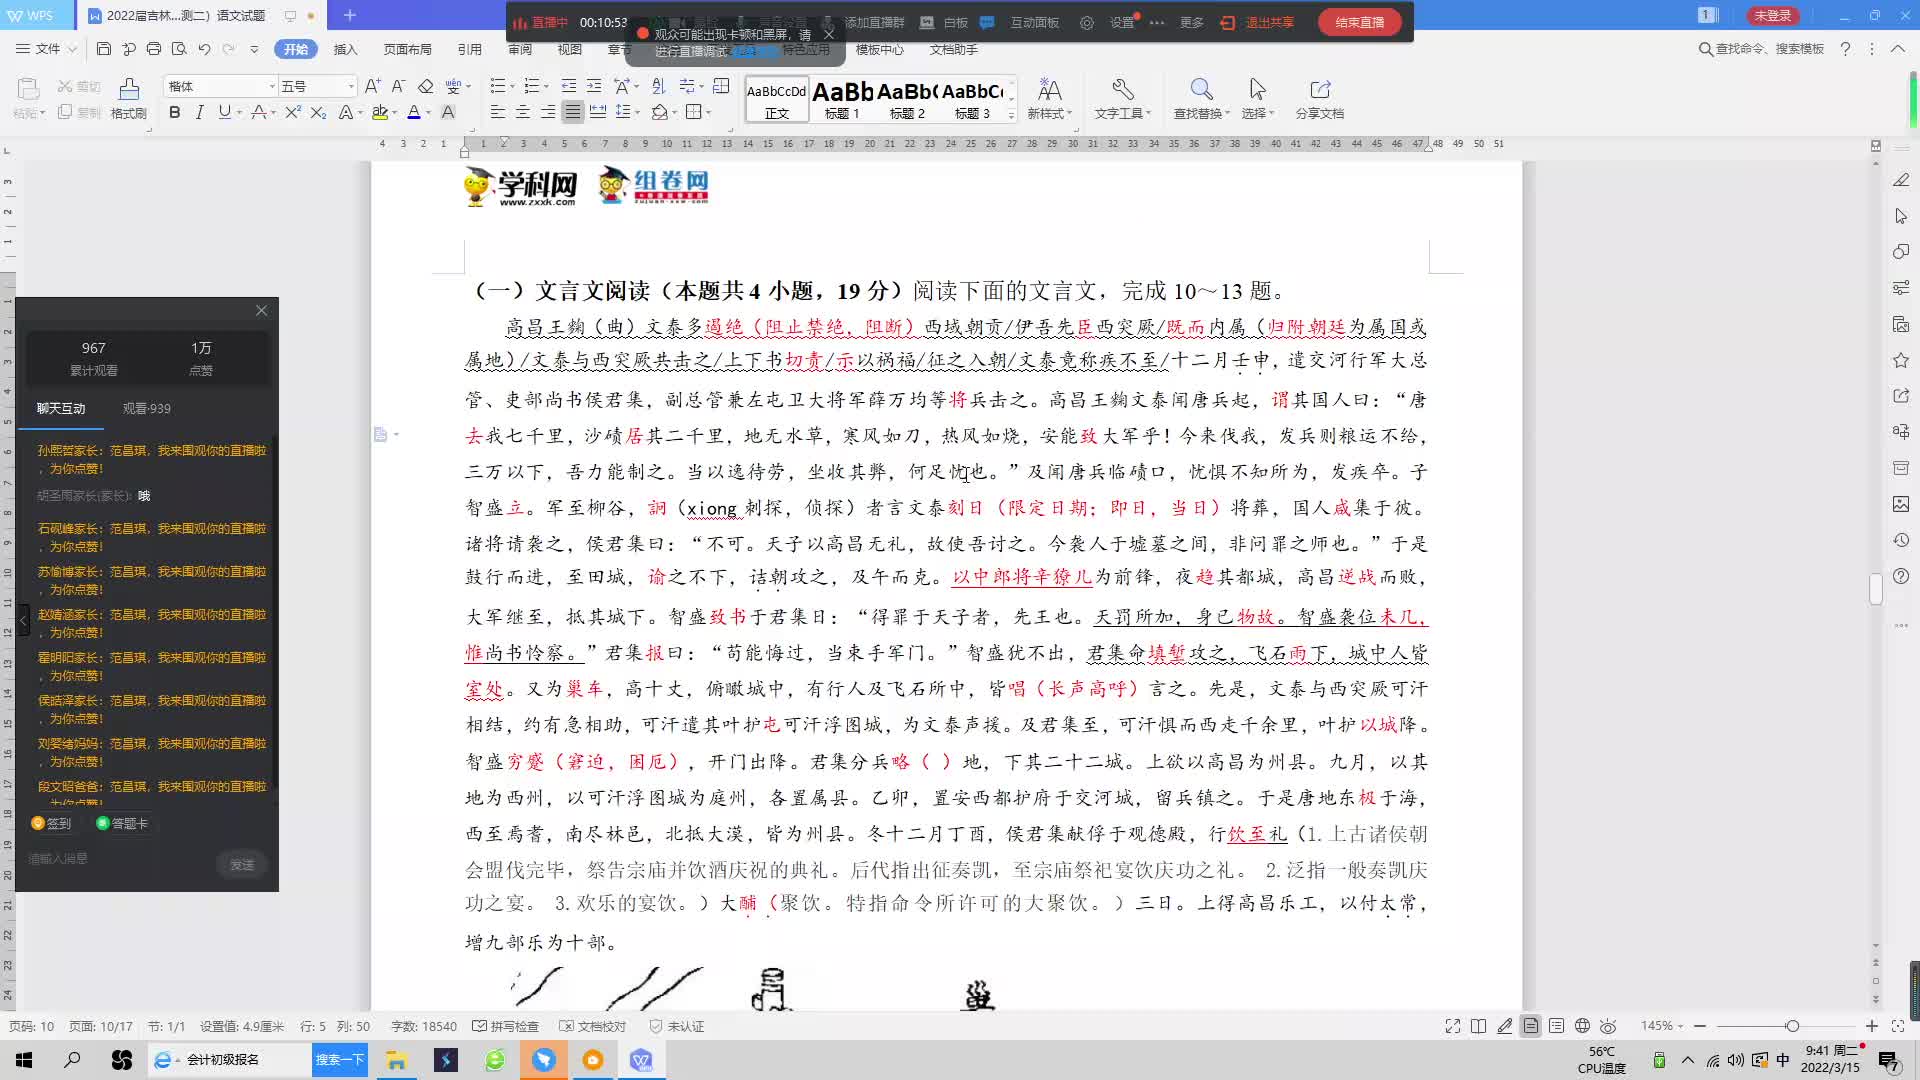This screenshot has width=1920, height=1080.
Task: Open the Text Tools (文字工具) menu
Action: click(x=1122, y=99)
